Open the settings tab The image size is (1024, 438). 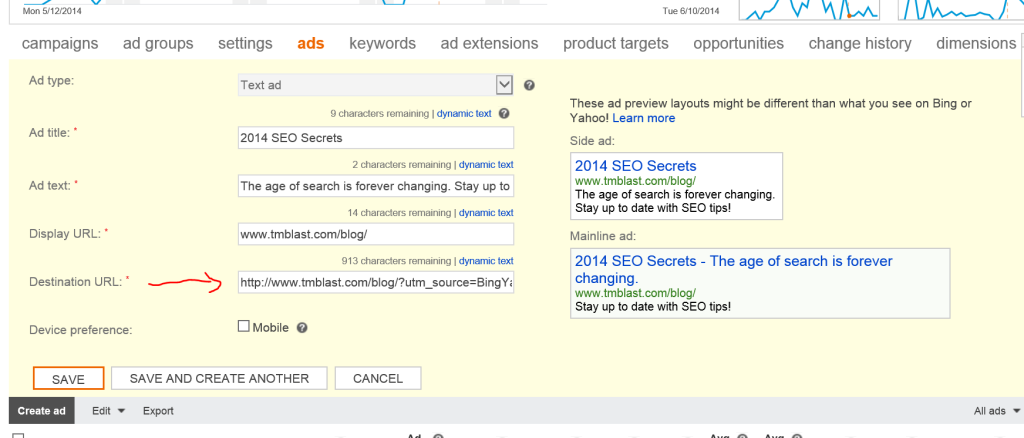pos(245,44)
